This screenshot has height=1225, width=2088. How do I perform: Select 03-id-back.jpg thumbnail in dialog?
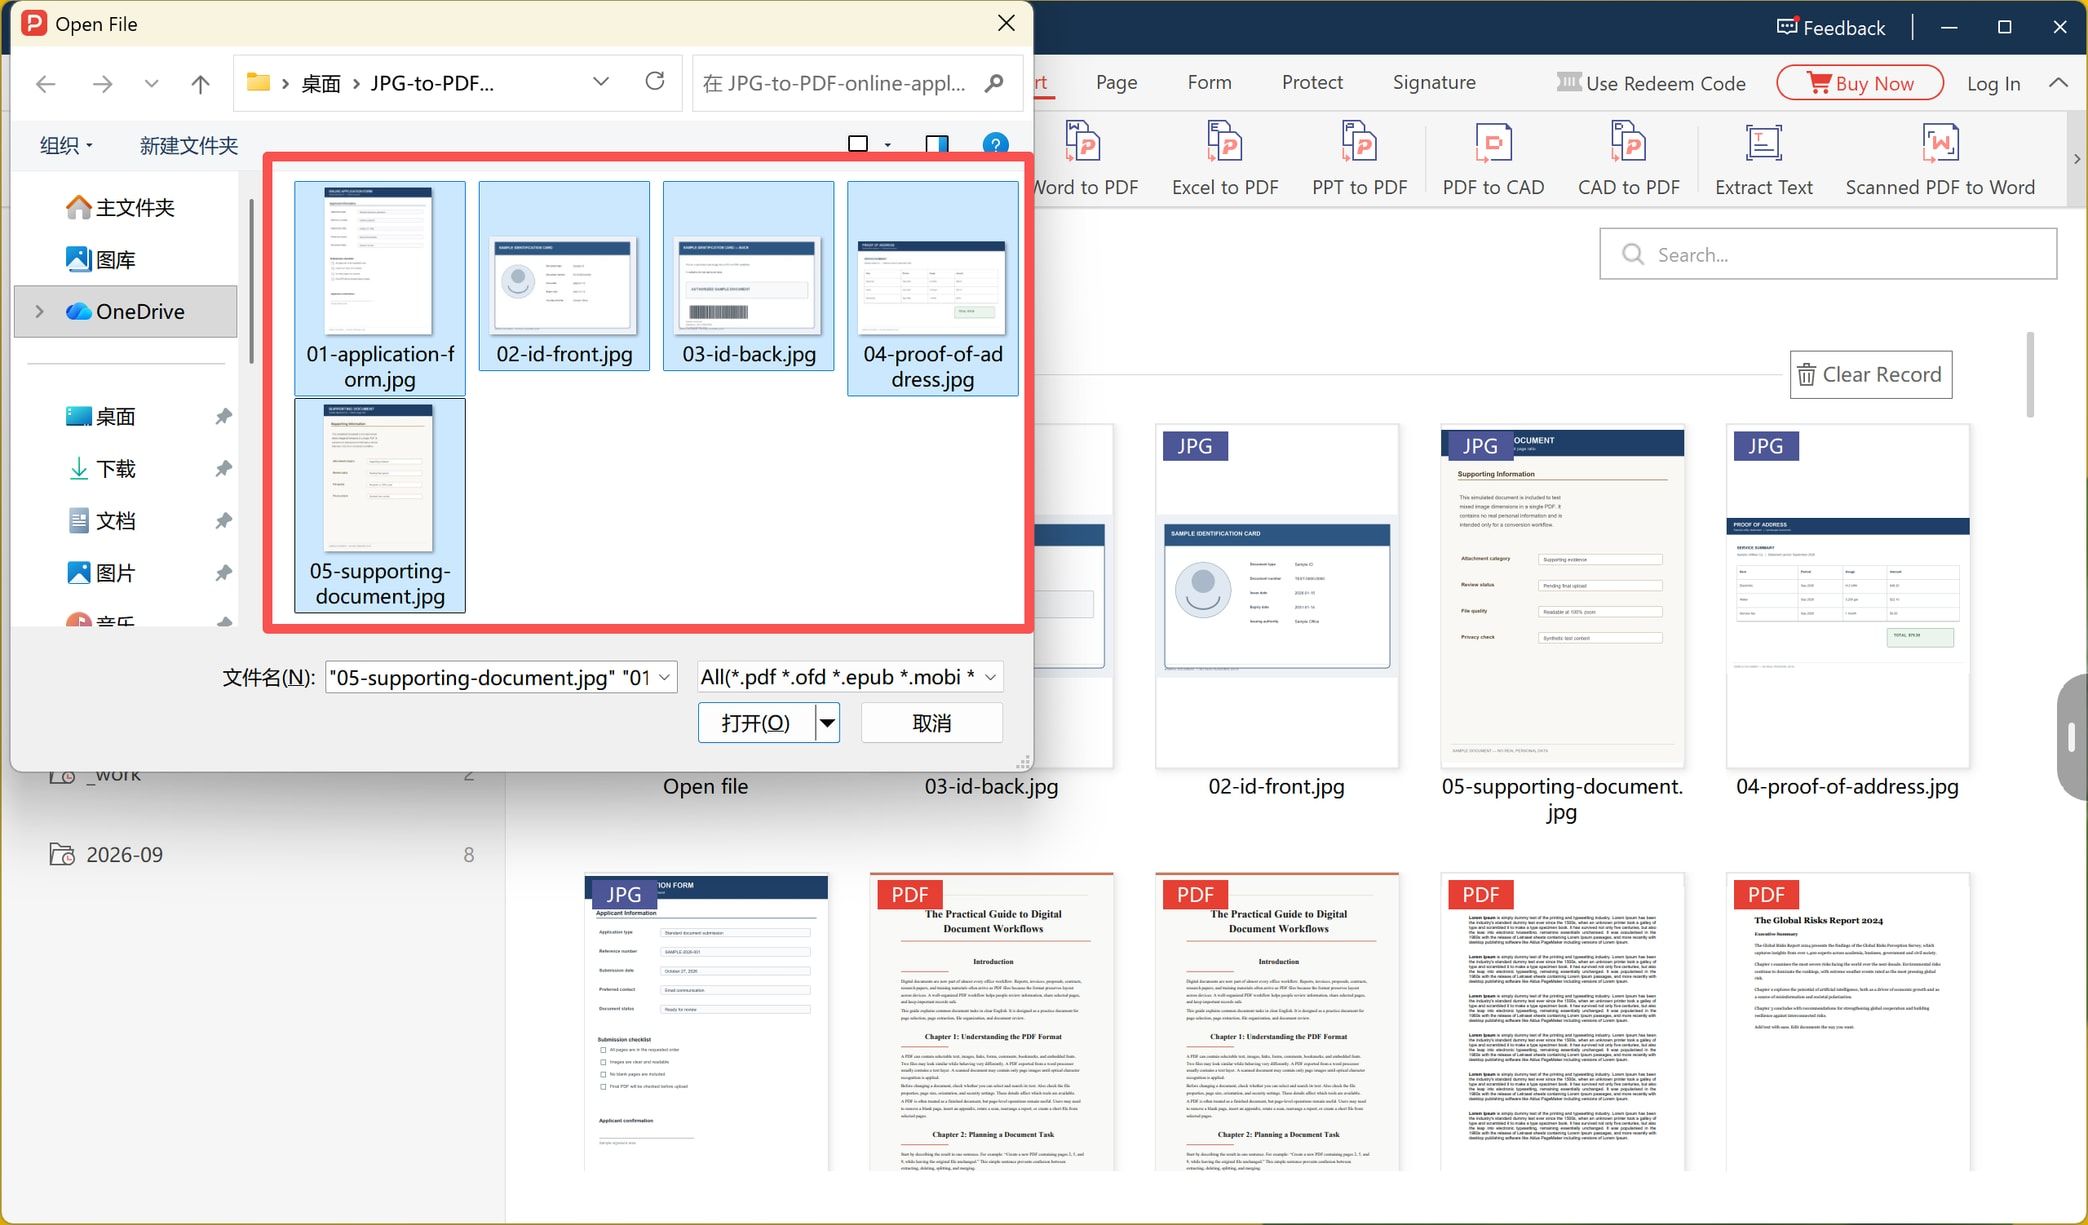click(x=748, y=276)
